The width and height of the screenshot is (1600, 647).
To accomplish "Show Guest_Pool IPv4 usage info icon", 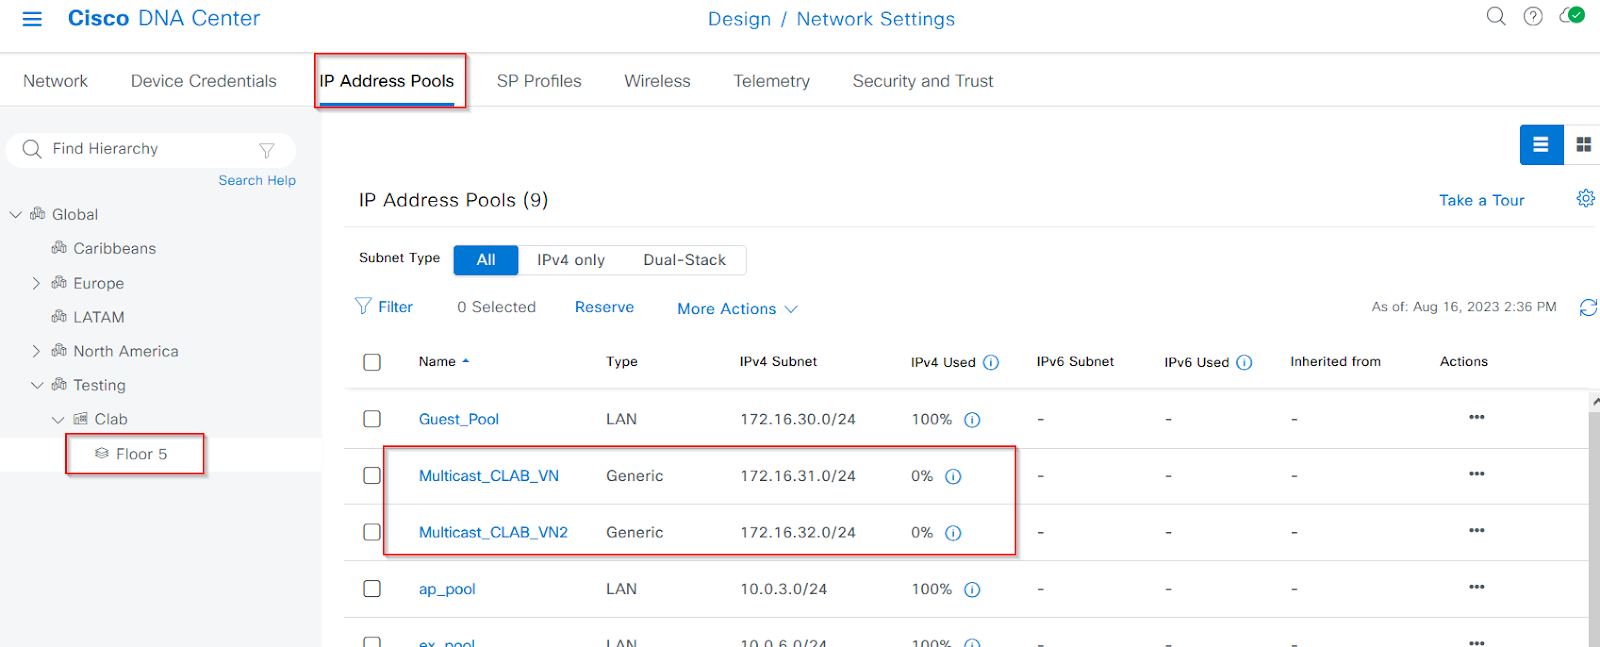I will pos(972,420).
